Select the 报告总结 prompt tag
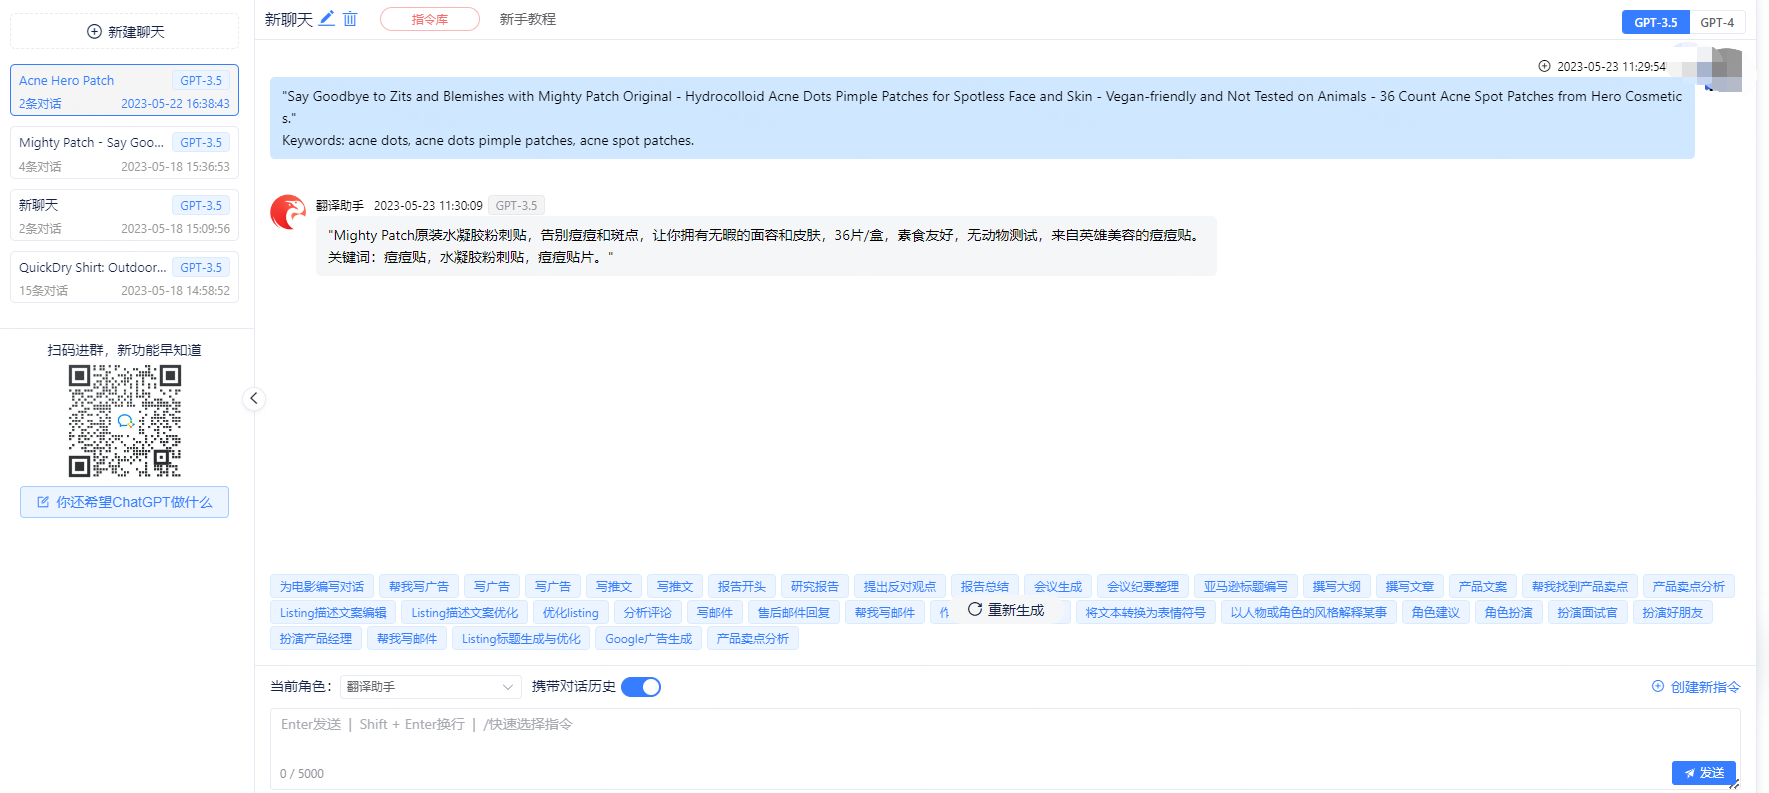1769x793 pixels. tap(985, 586)
